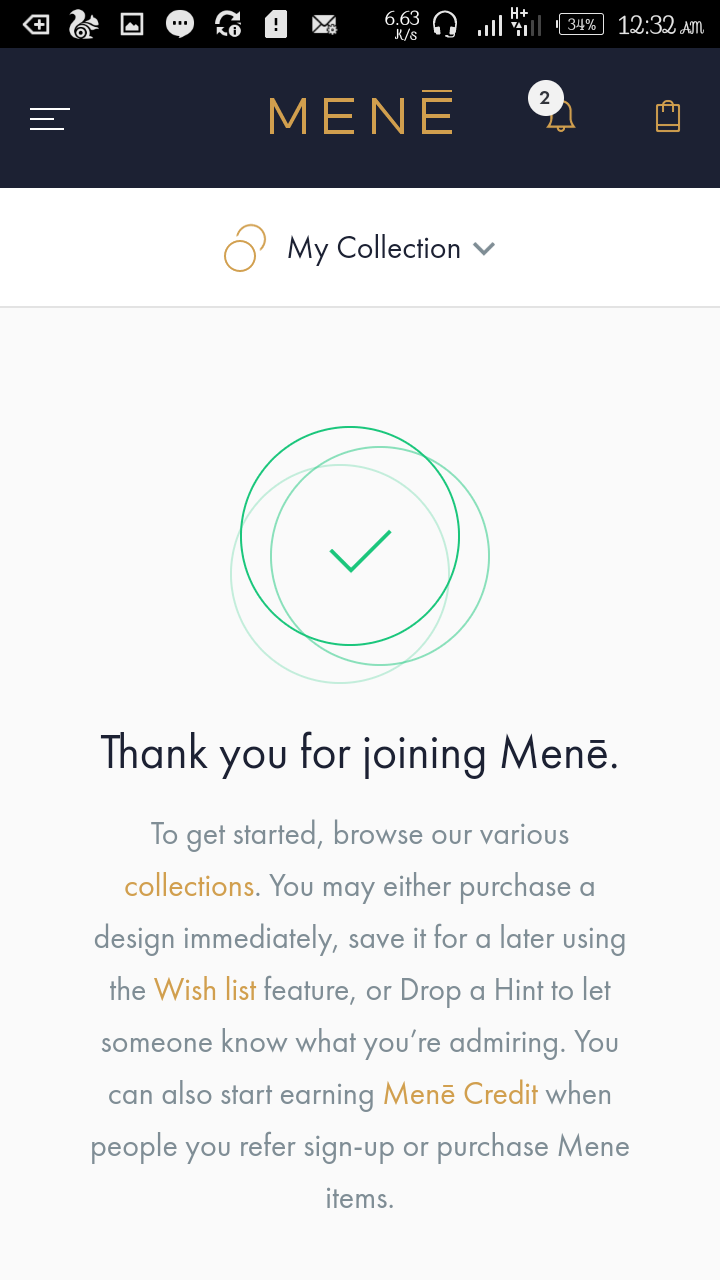
Task: Tap the 34% battery indicator
Action: (x=581, y=24)
